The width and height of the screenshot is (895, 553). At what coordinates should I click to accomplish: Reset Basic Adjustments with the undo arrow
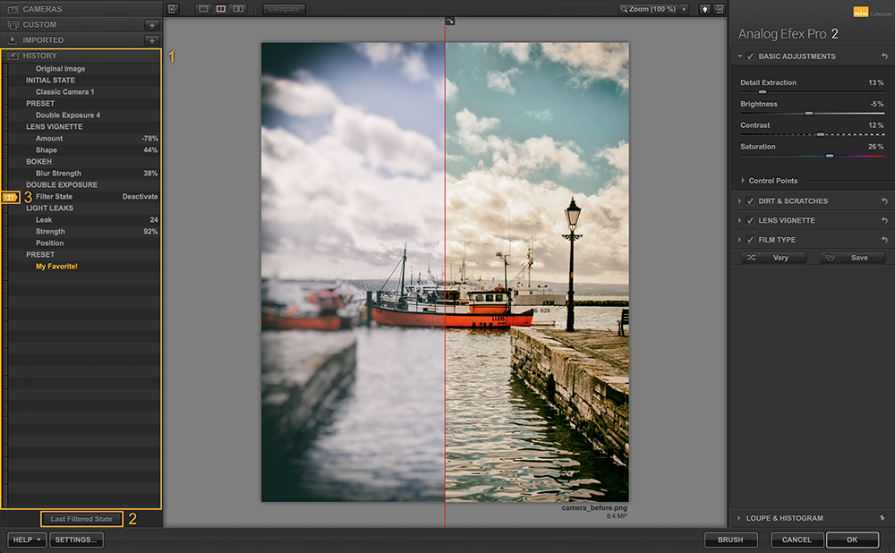pyautogui.click(x=884, y=57)
